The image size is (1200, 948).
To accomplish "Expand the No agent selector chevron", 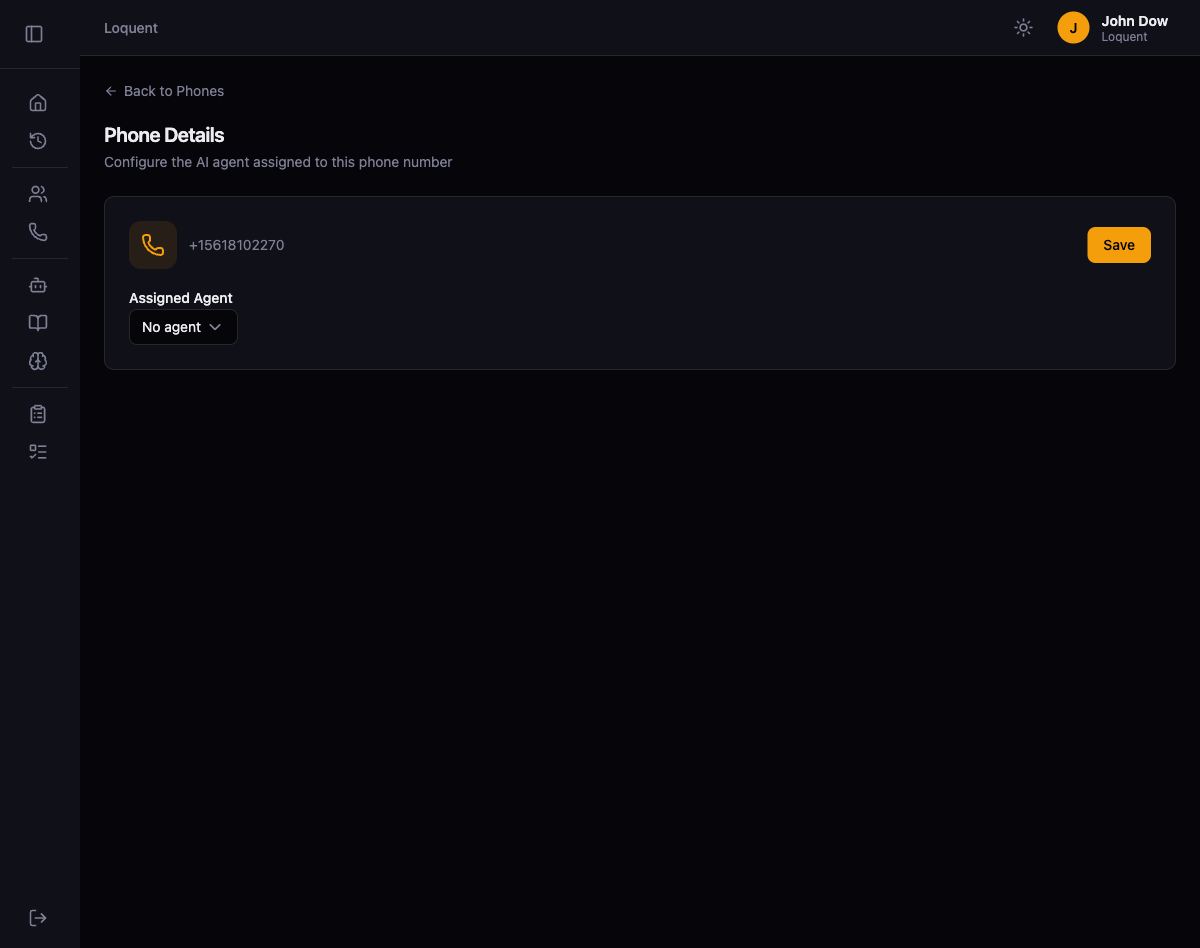I will click(x=214, y=327).
